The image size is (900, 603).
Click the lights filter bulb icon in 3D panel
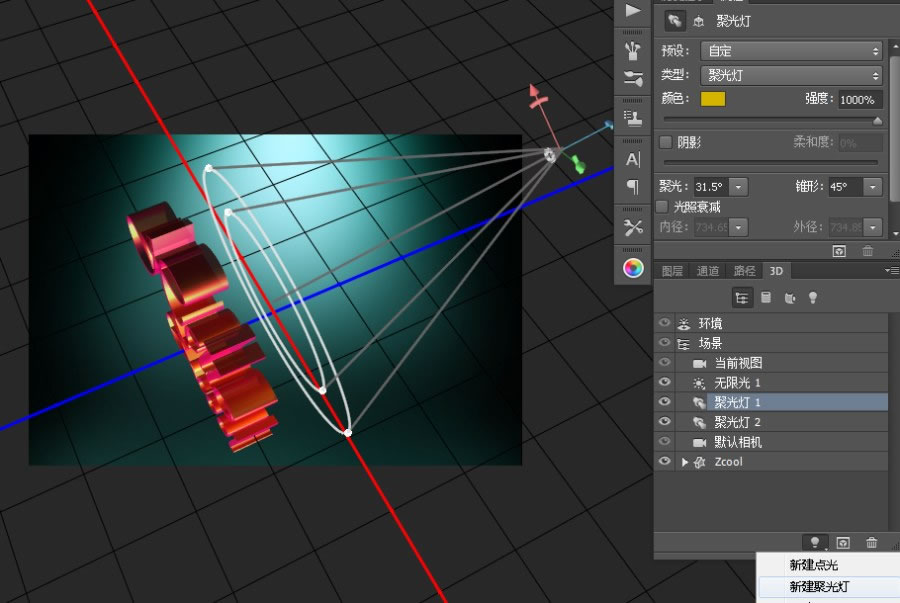pos(813,297)
